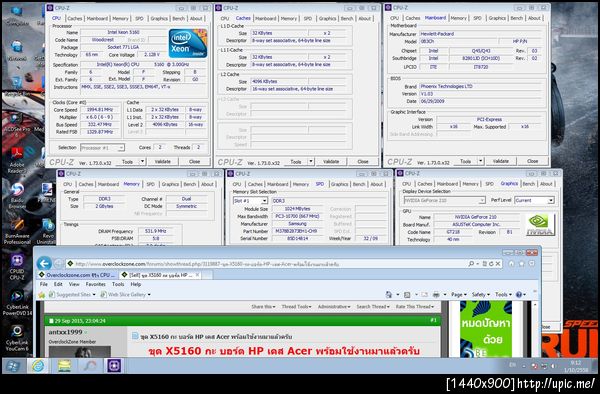This screenshot has height=394, width=600.
Task: Select Bench tab in Graphics CPU-Z window
Action: tap(528, 184)
